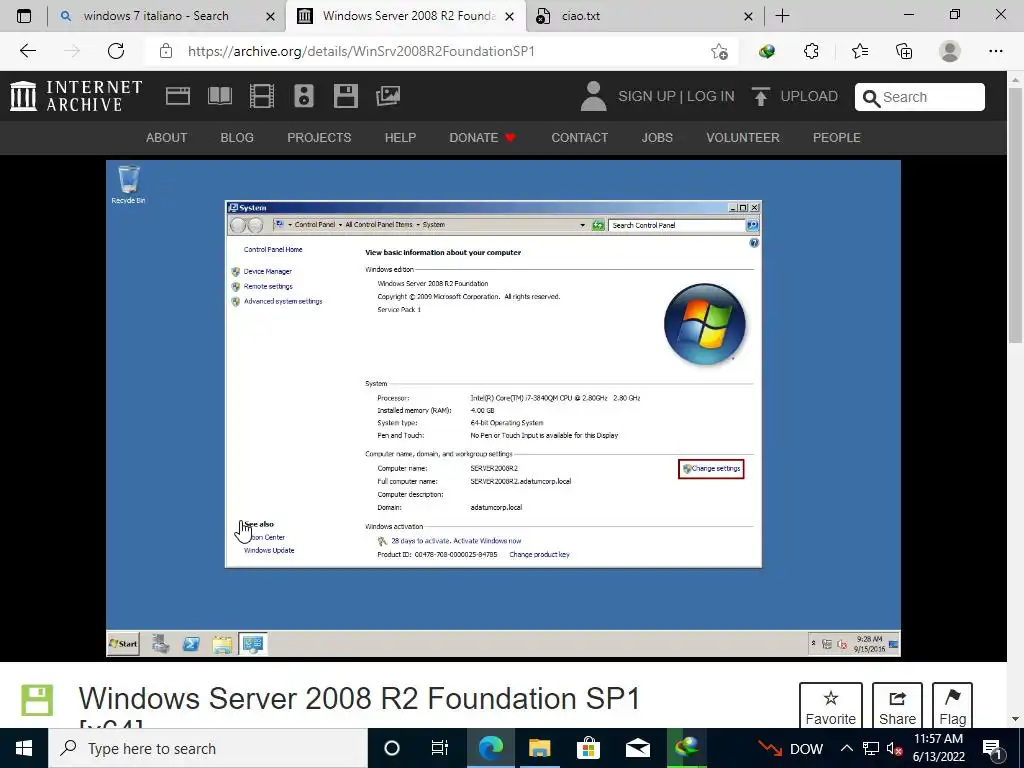Click the Type here to search box
1024x768 pixels.
[x=208, y=748]
